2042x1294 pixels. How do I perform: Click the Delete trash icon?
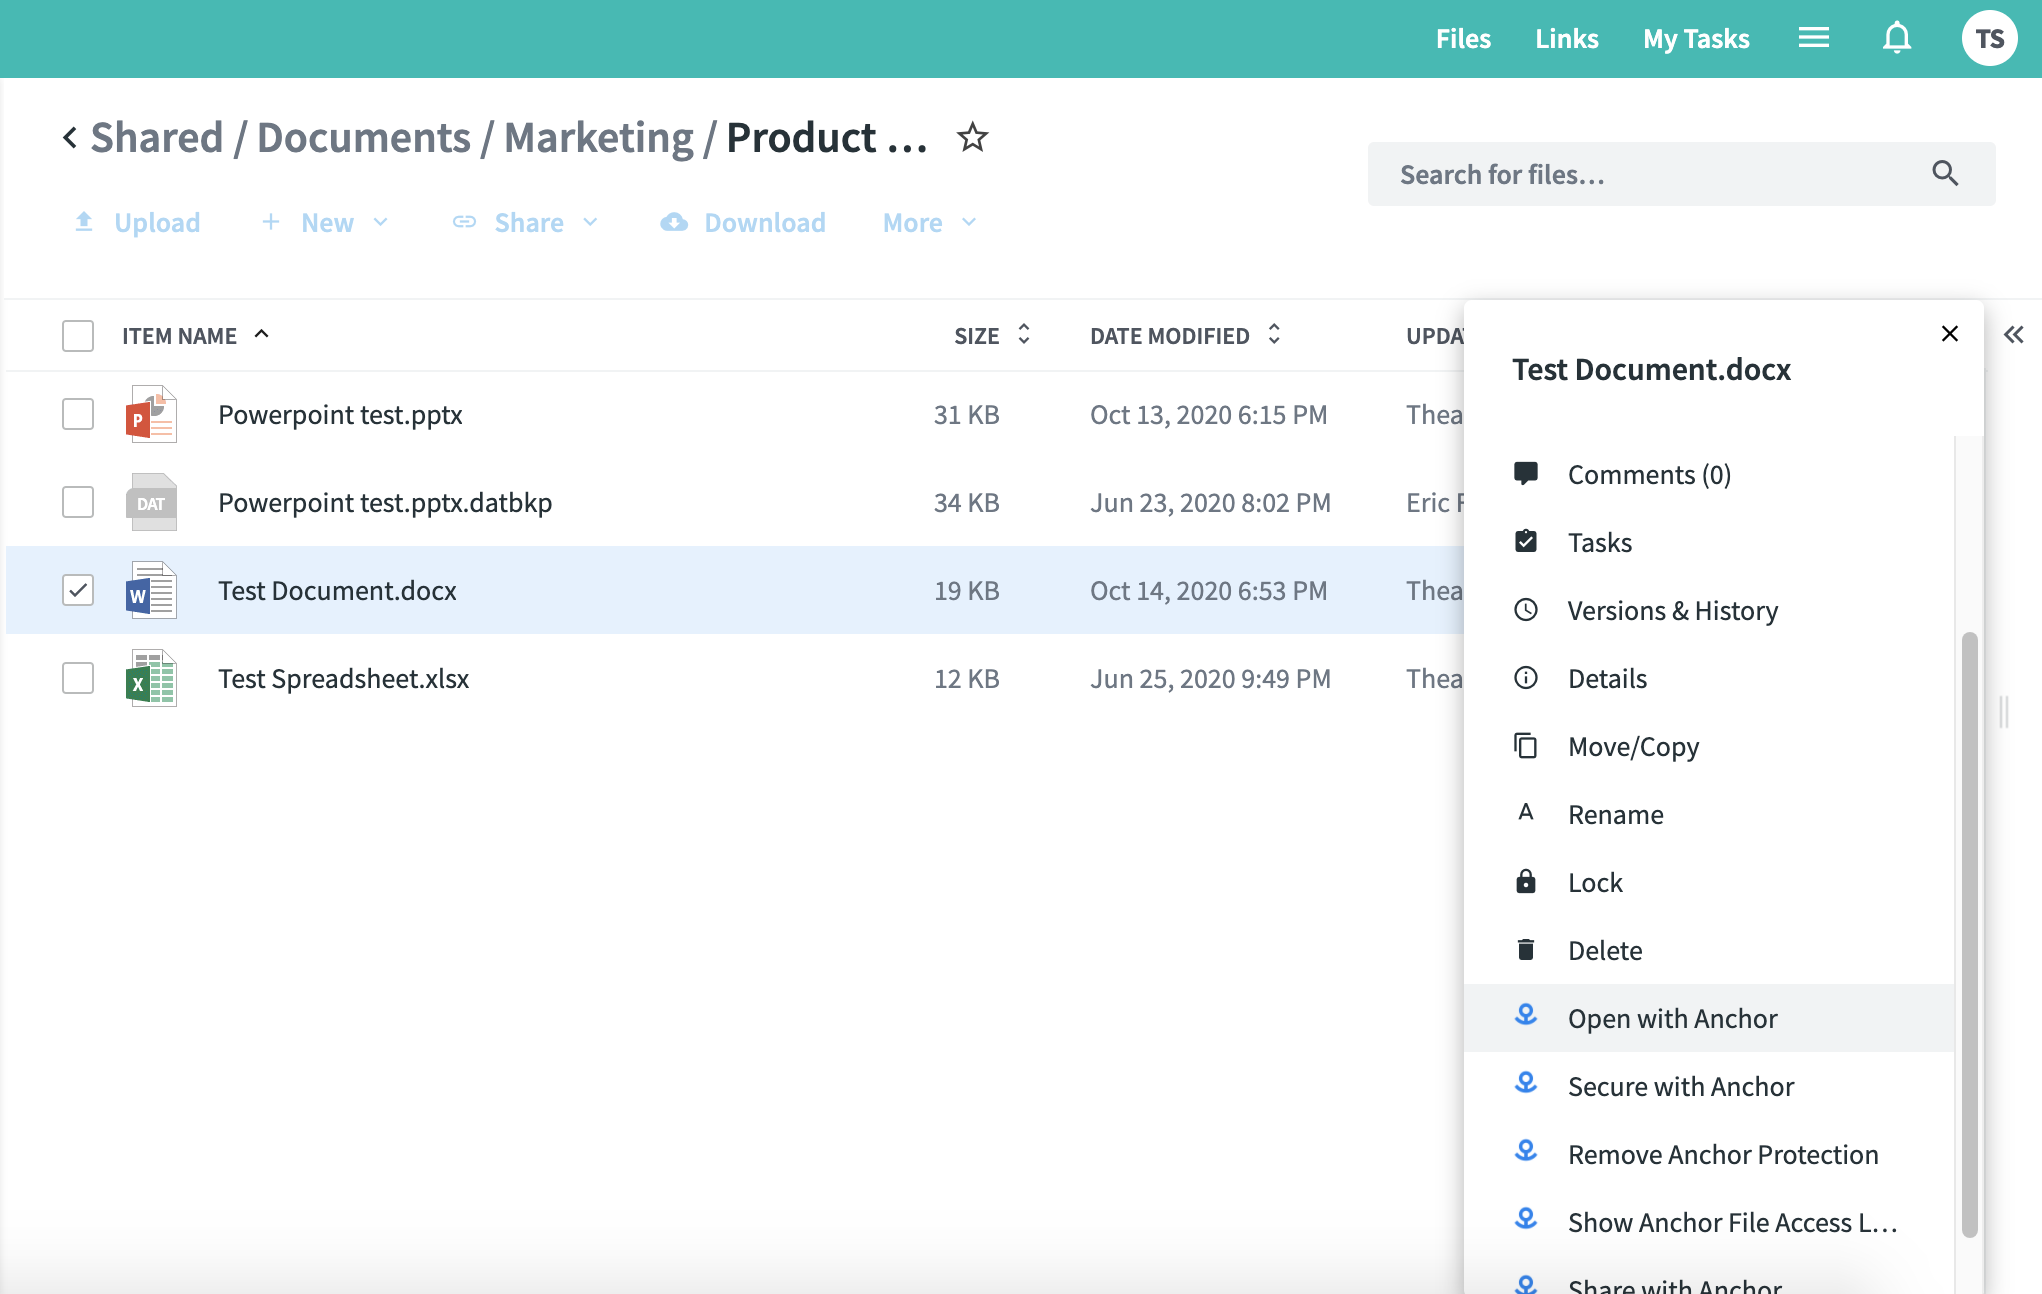pyautogui.click(x=1525, y=950)
